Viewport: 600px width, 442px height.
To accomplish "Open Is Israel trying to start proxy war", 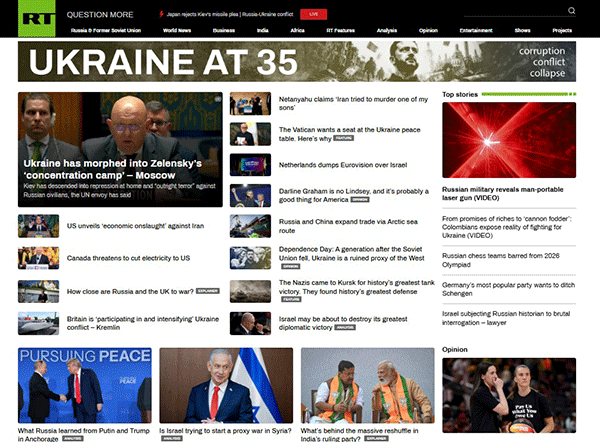I will coord(225,431).
